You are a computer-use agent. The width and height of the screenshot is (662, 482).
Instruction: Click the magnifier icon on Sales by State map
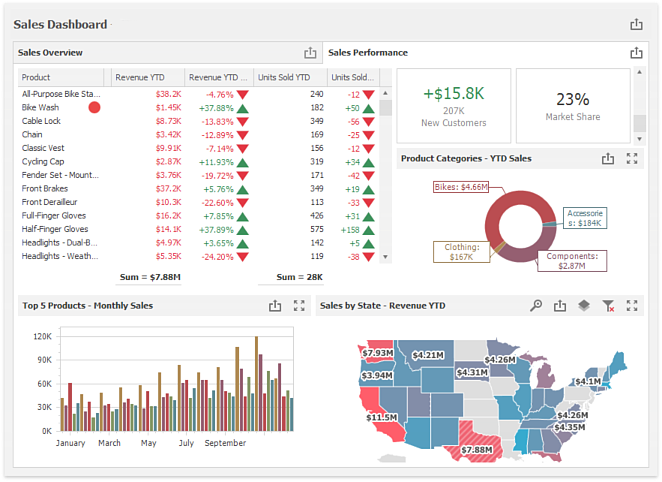click(x=536, y=306)
